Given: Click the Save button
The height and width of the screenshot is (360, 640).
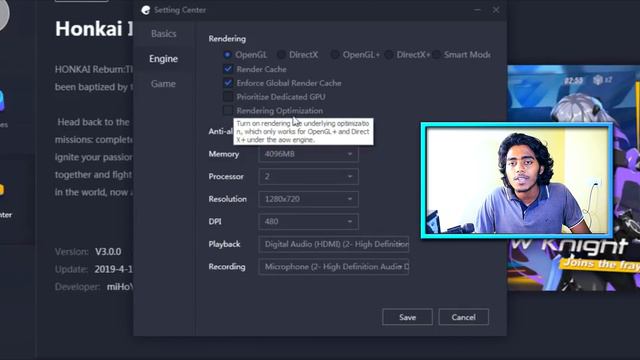Looking at the screenshot, I should pyautogui.click(x=407, y=317).
